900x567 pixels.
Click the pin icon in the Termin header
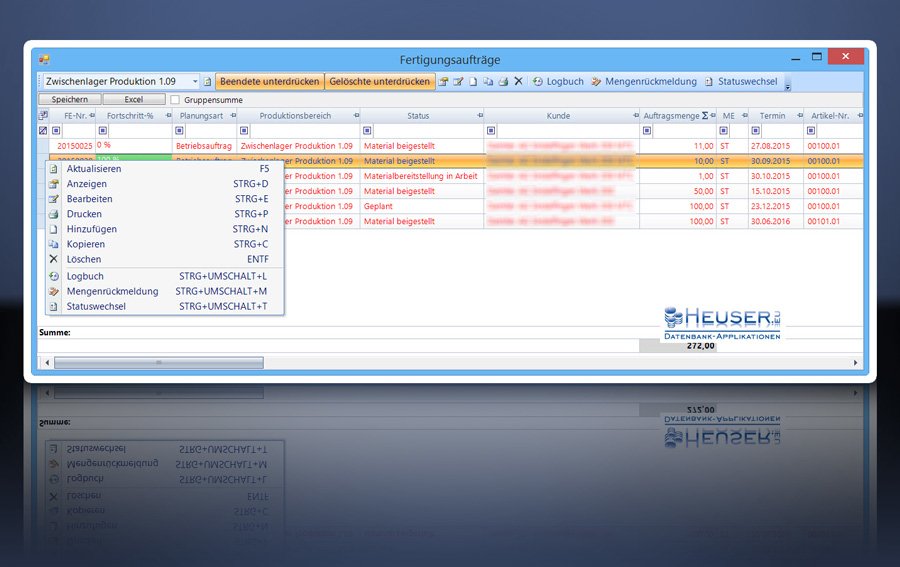click(x=800, y=115)
